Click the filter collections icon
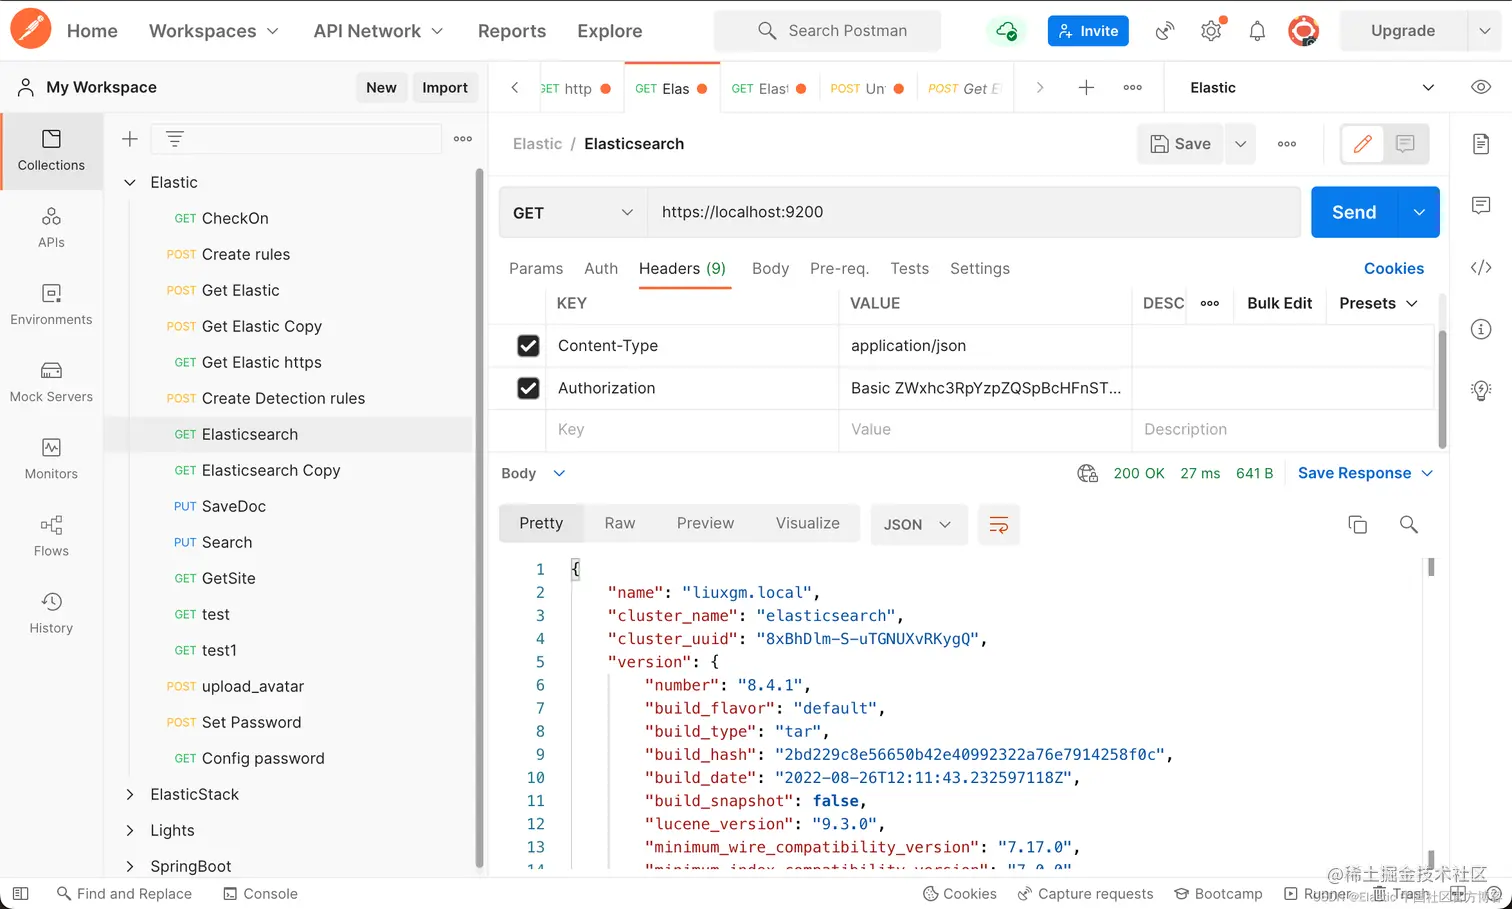The height and width of the screenshot is (909, 1512). [x=175, y=139]
